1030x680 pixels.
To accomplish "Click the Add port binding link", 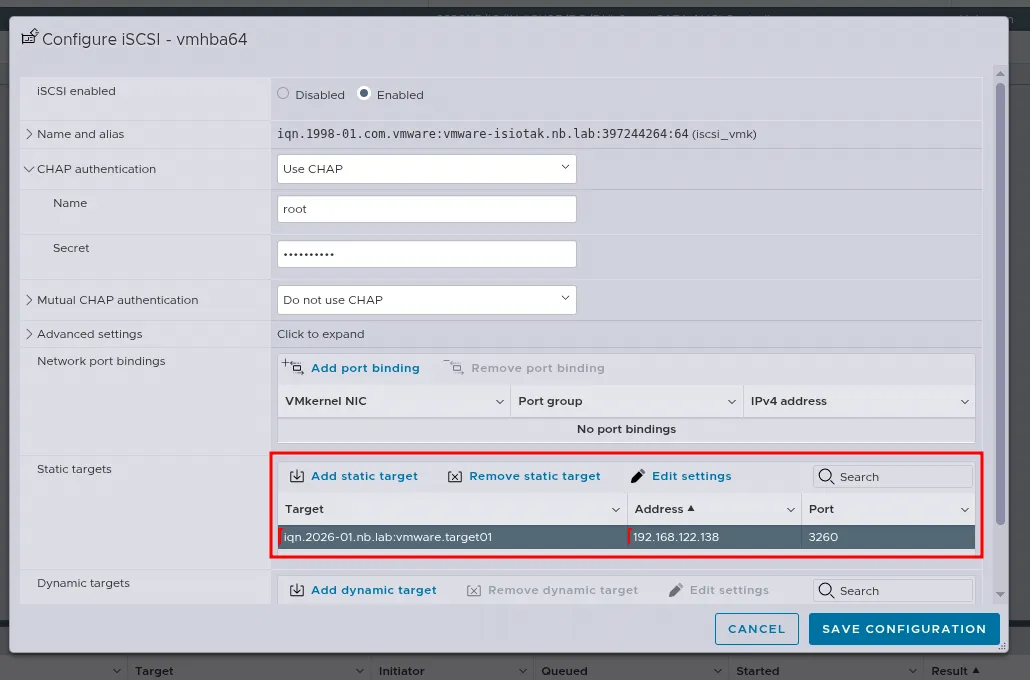I will [365, 368].
